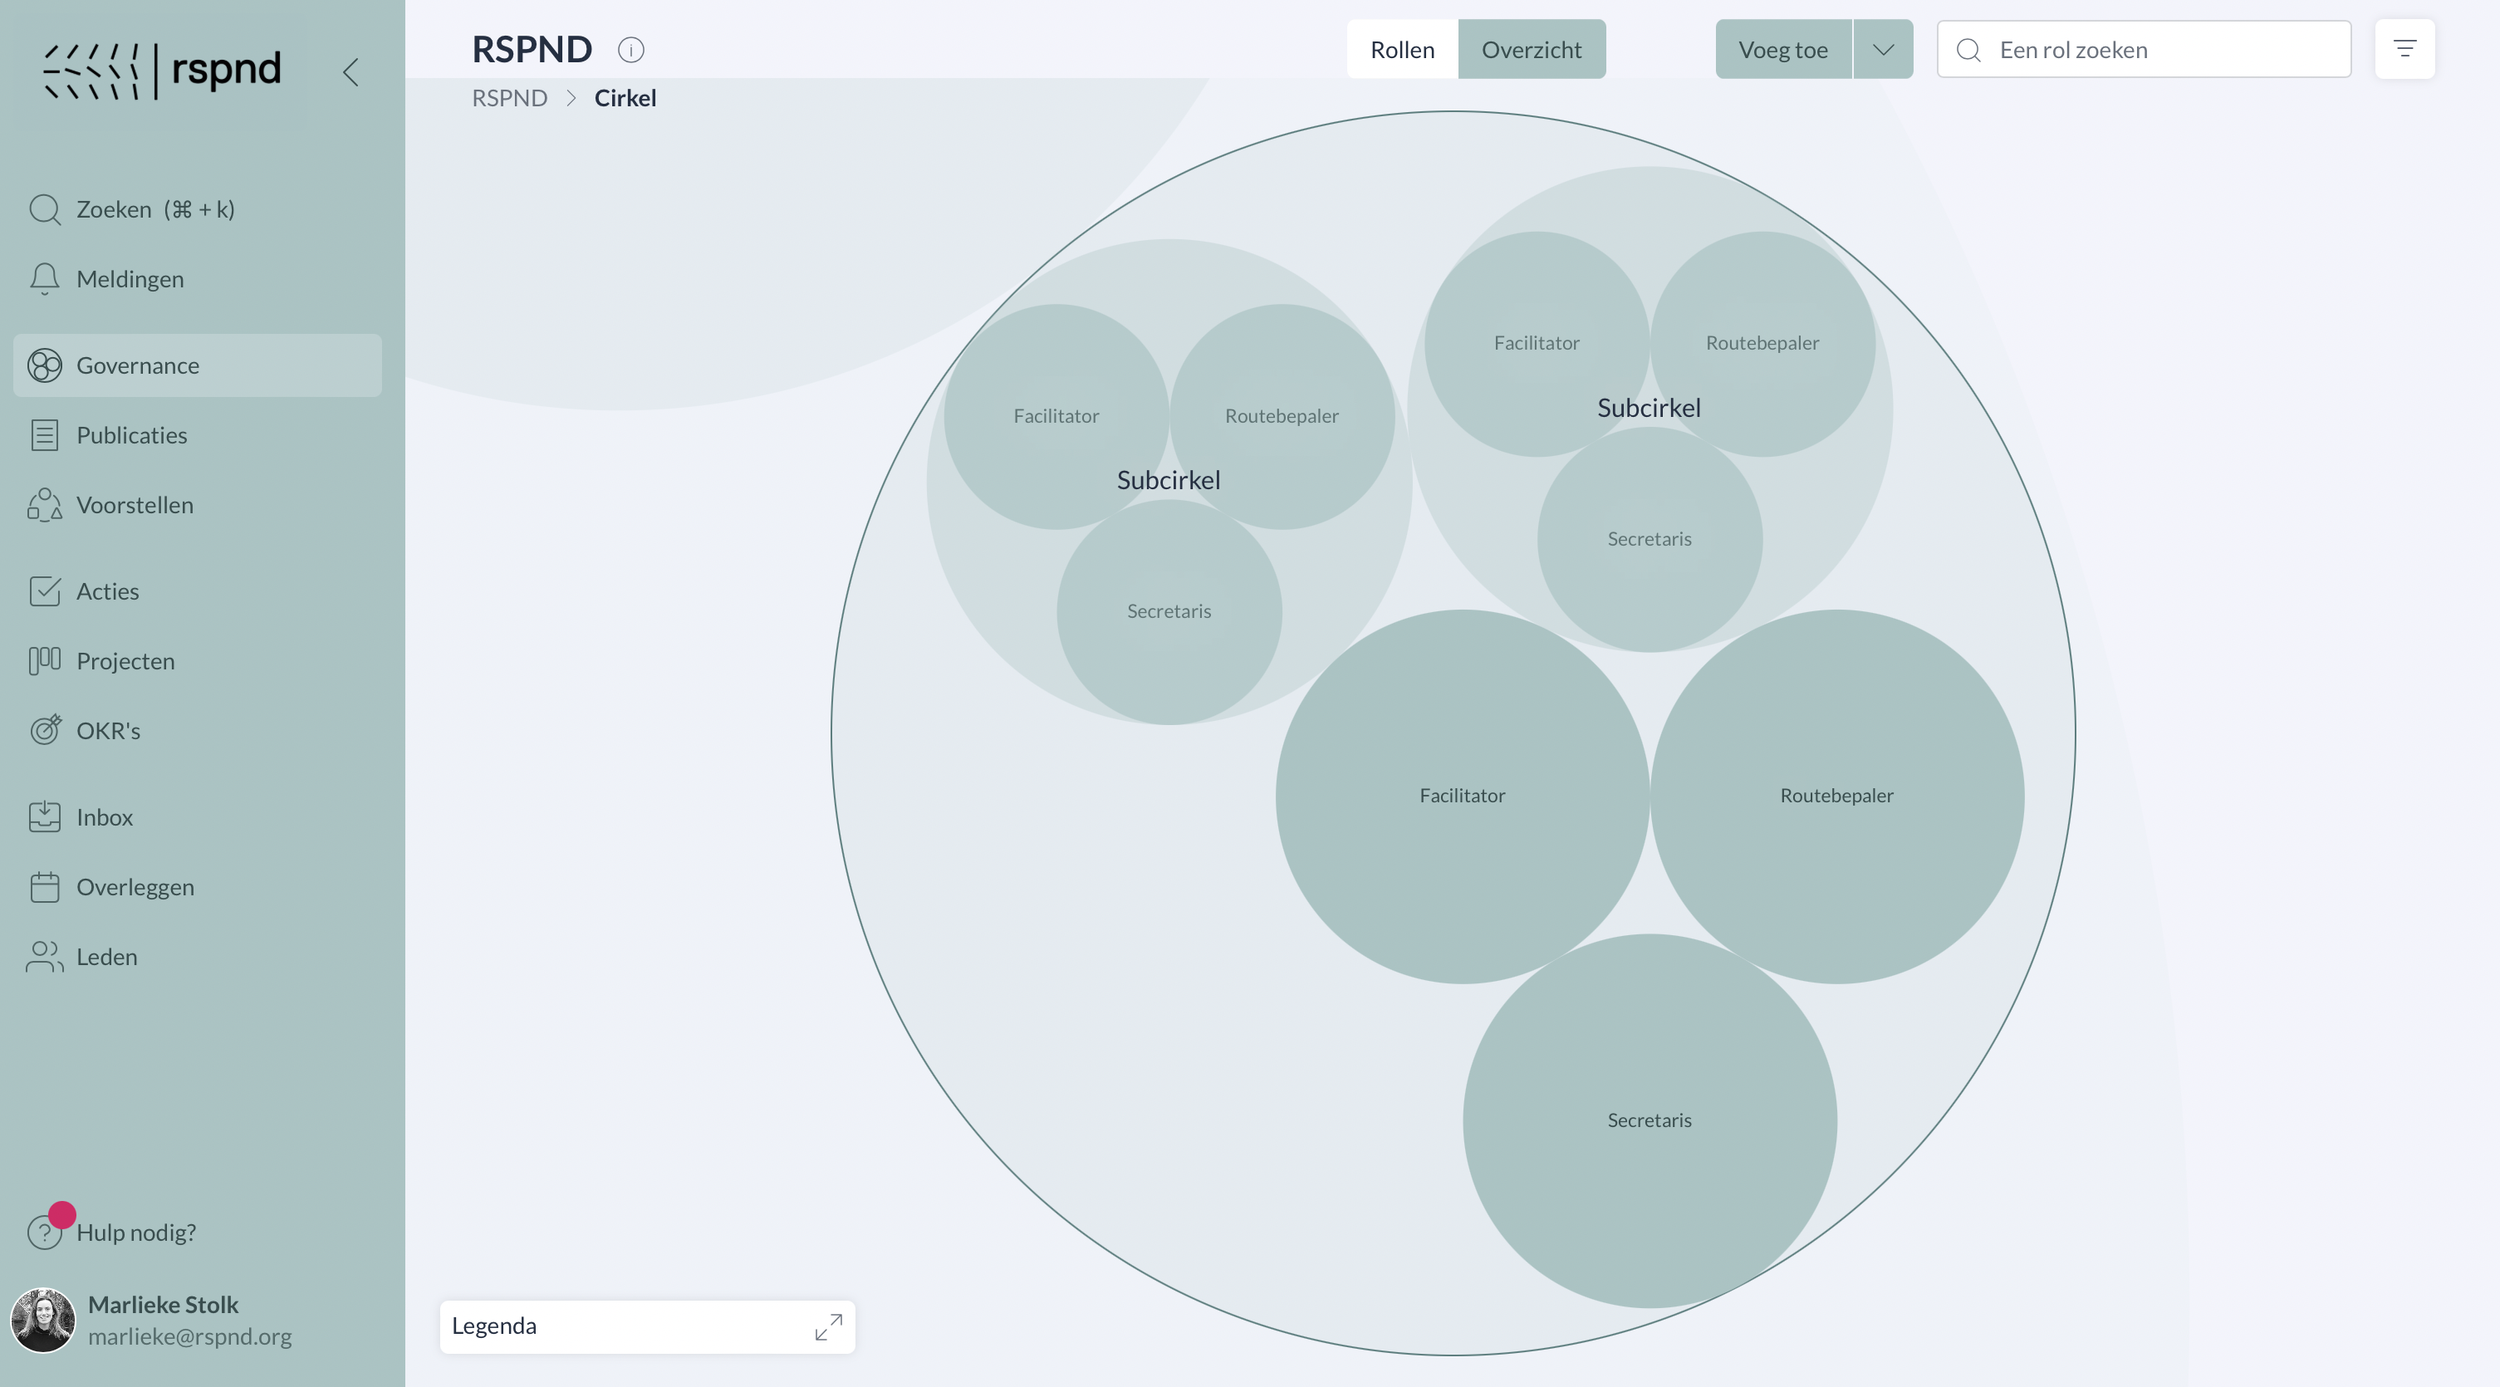Switch to the Rollen view
The image size is (2500, 1387).
pyautogui.click(x=1402, y=49)
